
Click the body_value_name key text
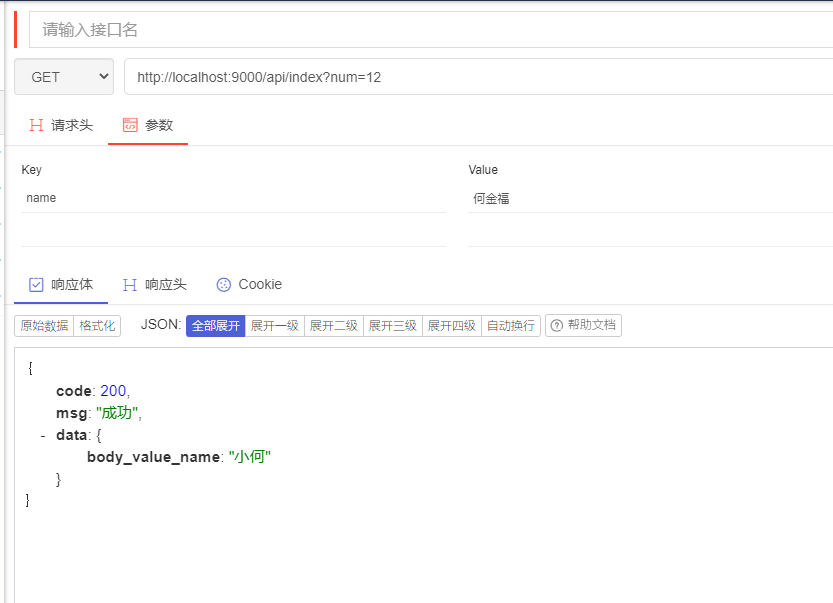[x=154, y=457]
